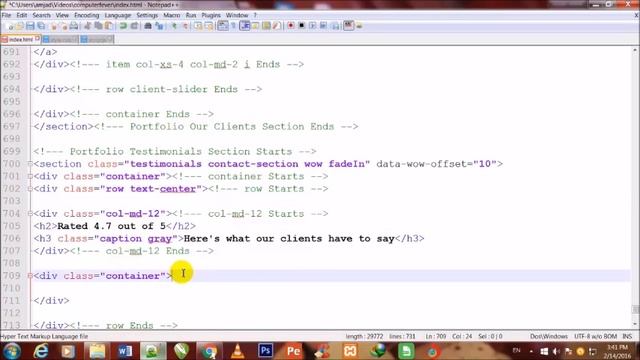
Task: Open the View menu
Action: pyautogui.click(x=62, y=15)
